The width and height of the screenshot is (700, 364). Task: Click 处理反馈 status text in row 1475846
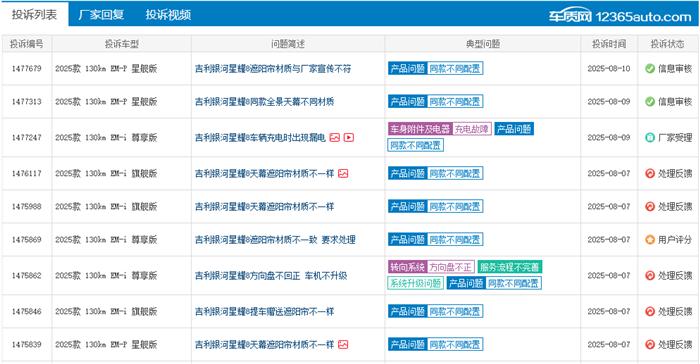pyautogui.click(x=675, y=311)
